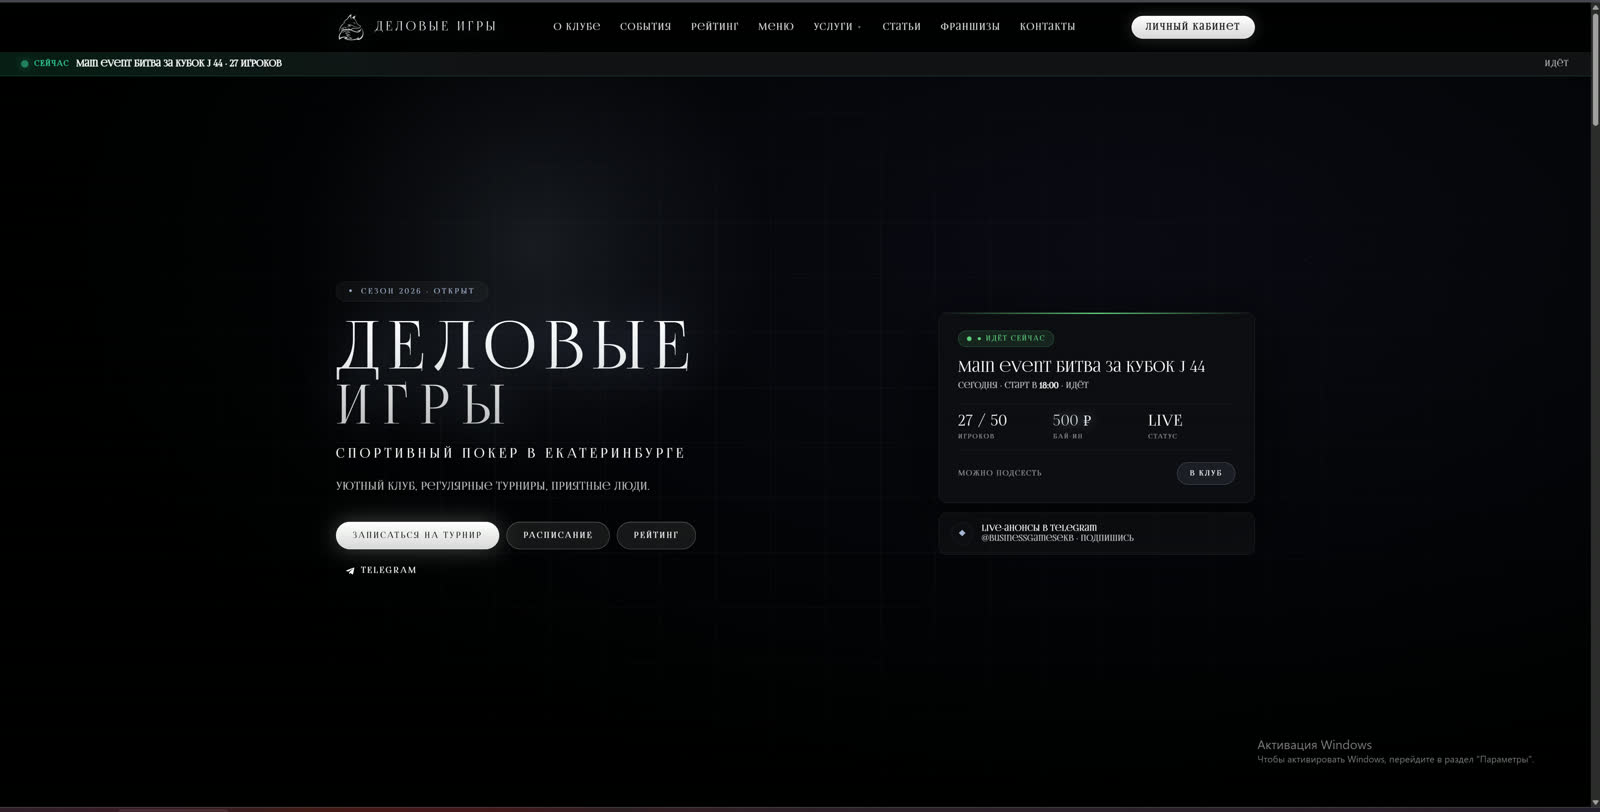Image resolution: width=1600 pixels, height=812 pixels.
Task: Click the page vertical scrollbar thumb
Action: pyautogui.click(x=1595, y=68)
